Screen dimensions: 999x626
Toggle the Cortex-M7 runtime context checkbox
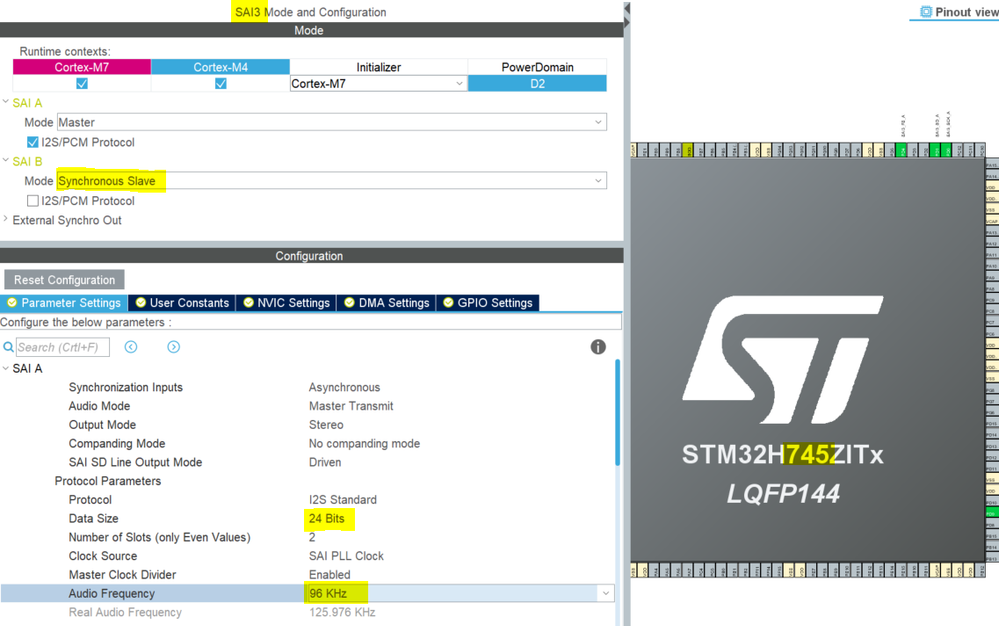point(82,83)
